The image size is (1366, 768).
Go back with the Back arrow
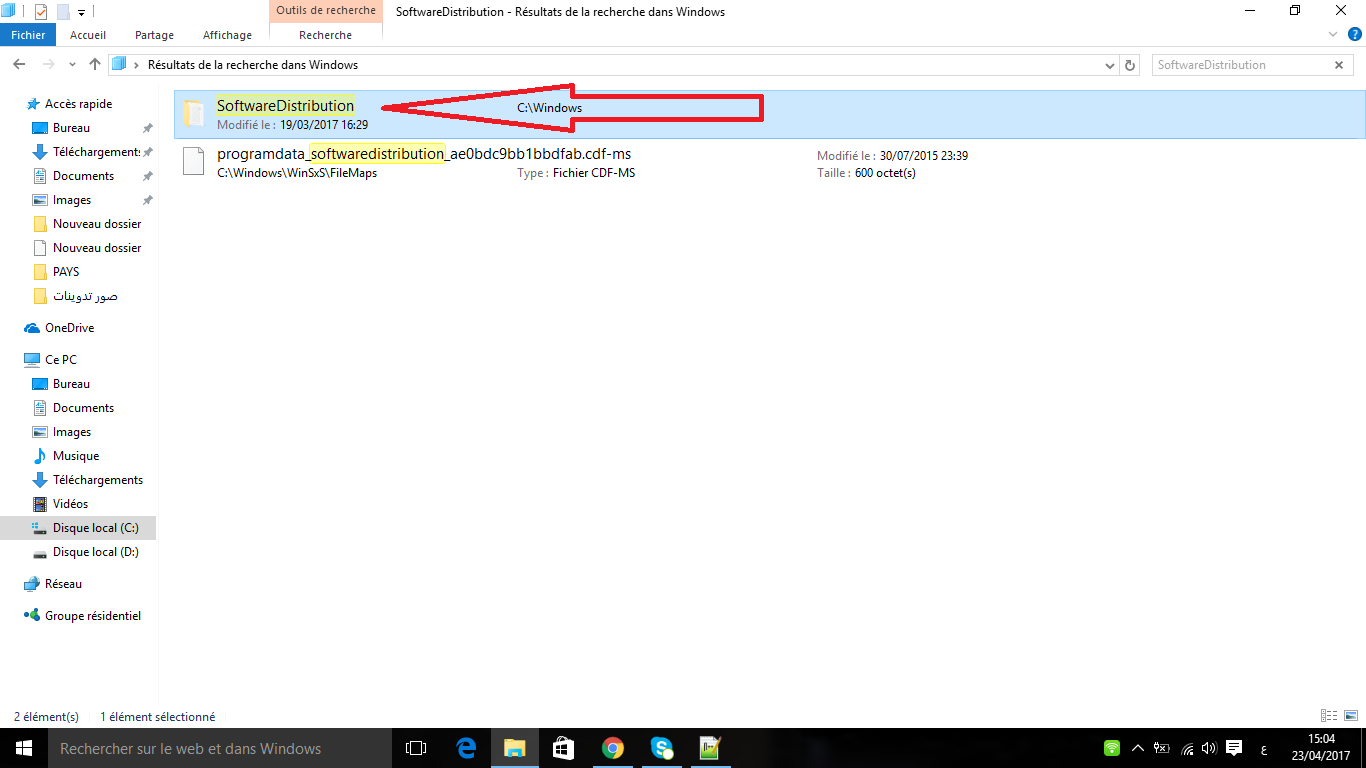[x=19, y=65]
